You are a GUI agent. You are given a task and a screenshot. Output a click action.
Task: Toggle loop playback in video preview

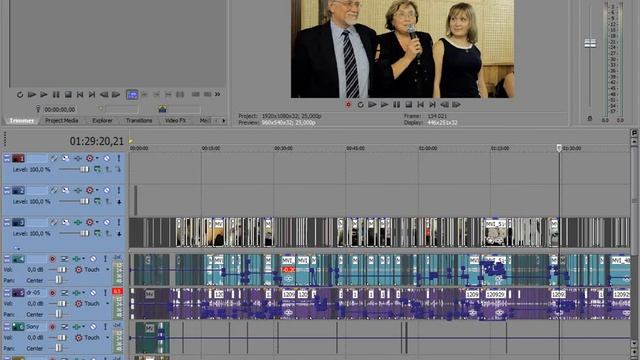pos(360,105)
